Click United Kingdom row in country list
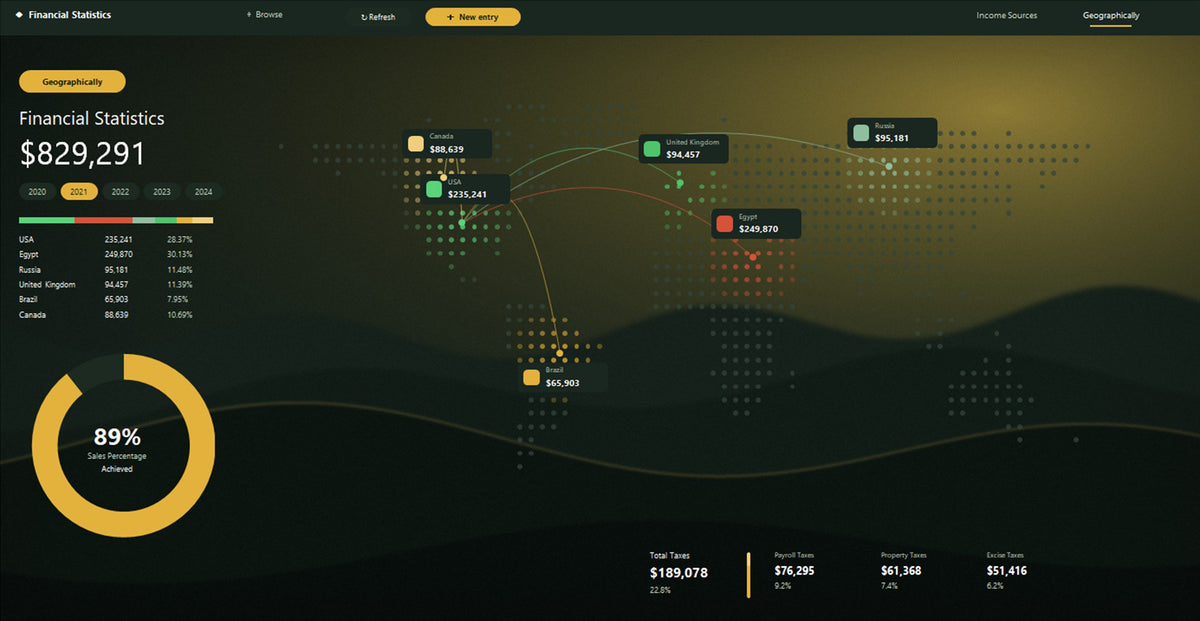The height and width of the screenshot is (621, 1200). pos(107,285)
